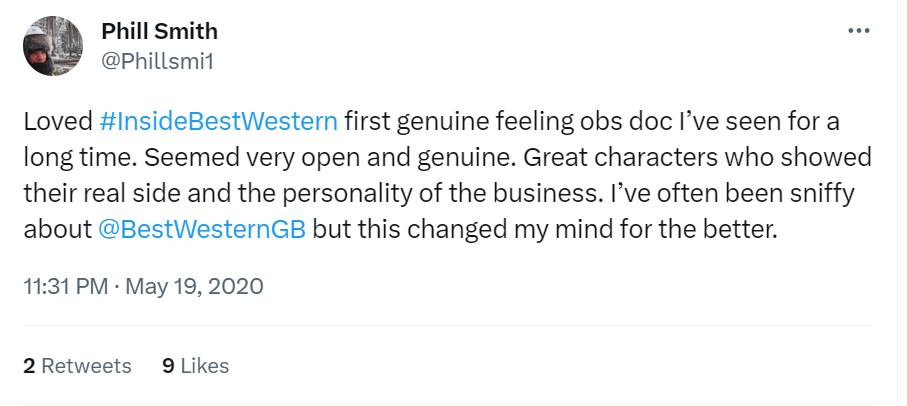
Task: Open the tweet's more options menu
Action: pyautogui.click(x=858, y=31)
